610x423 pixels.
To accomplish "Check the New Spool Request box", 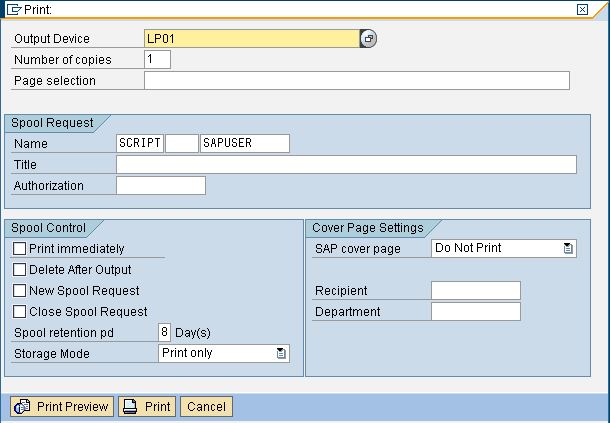I will [19, 291].
